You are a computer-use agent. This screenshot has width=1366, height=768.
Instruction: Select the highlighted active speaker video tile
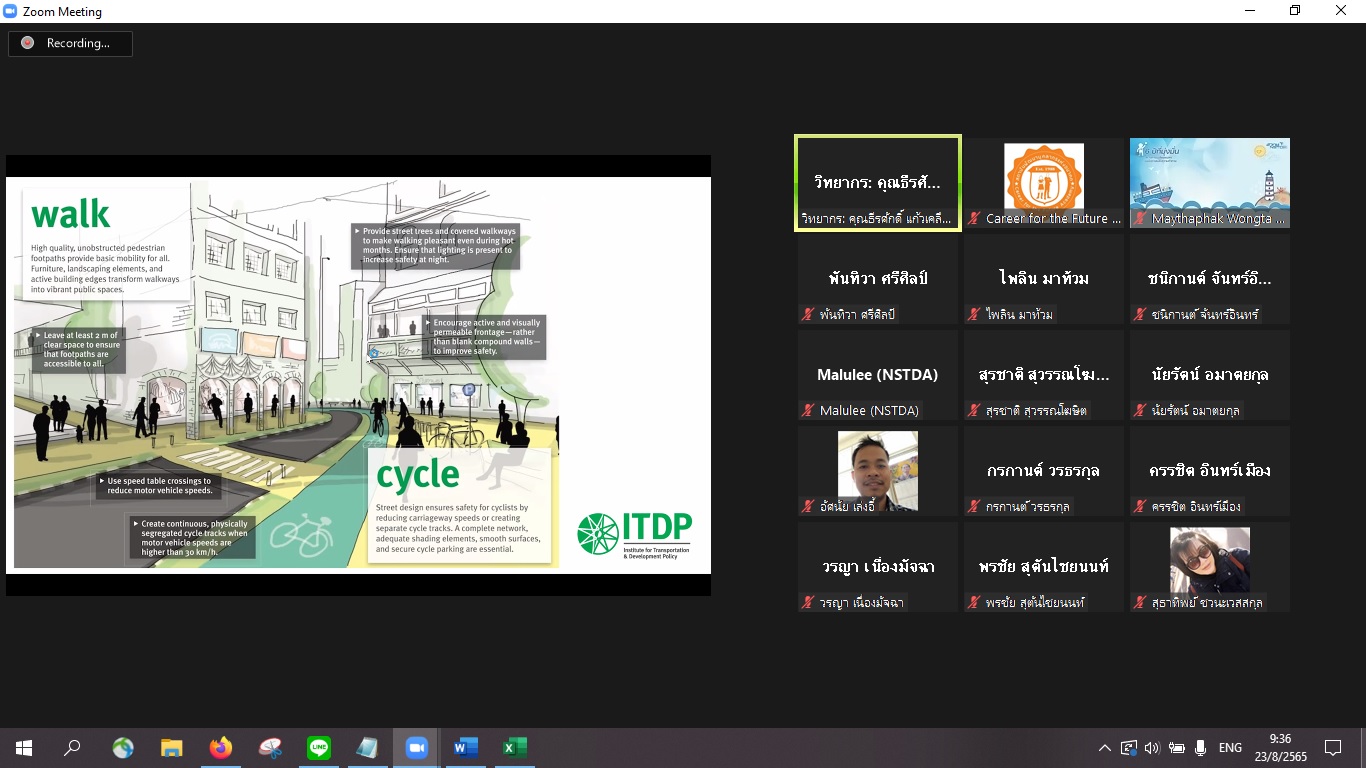pos(877,183)
